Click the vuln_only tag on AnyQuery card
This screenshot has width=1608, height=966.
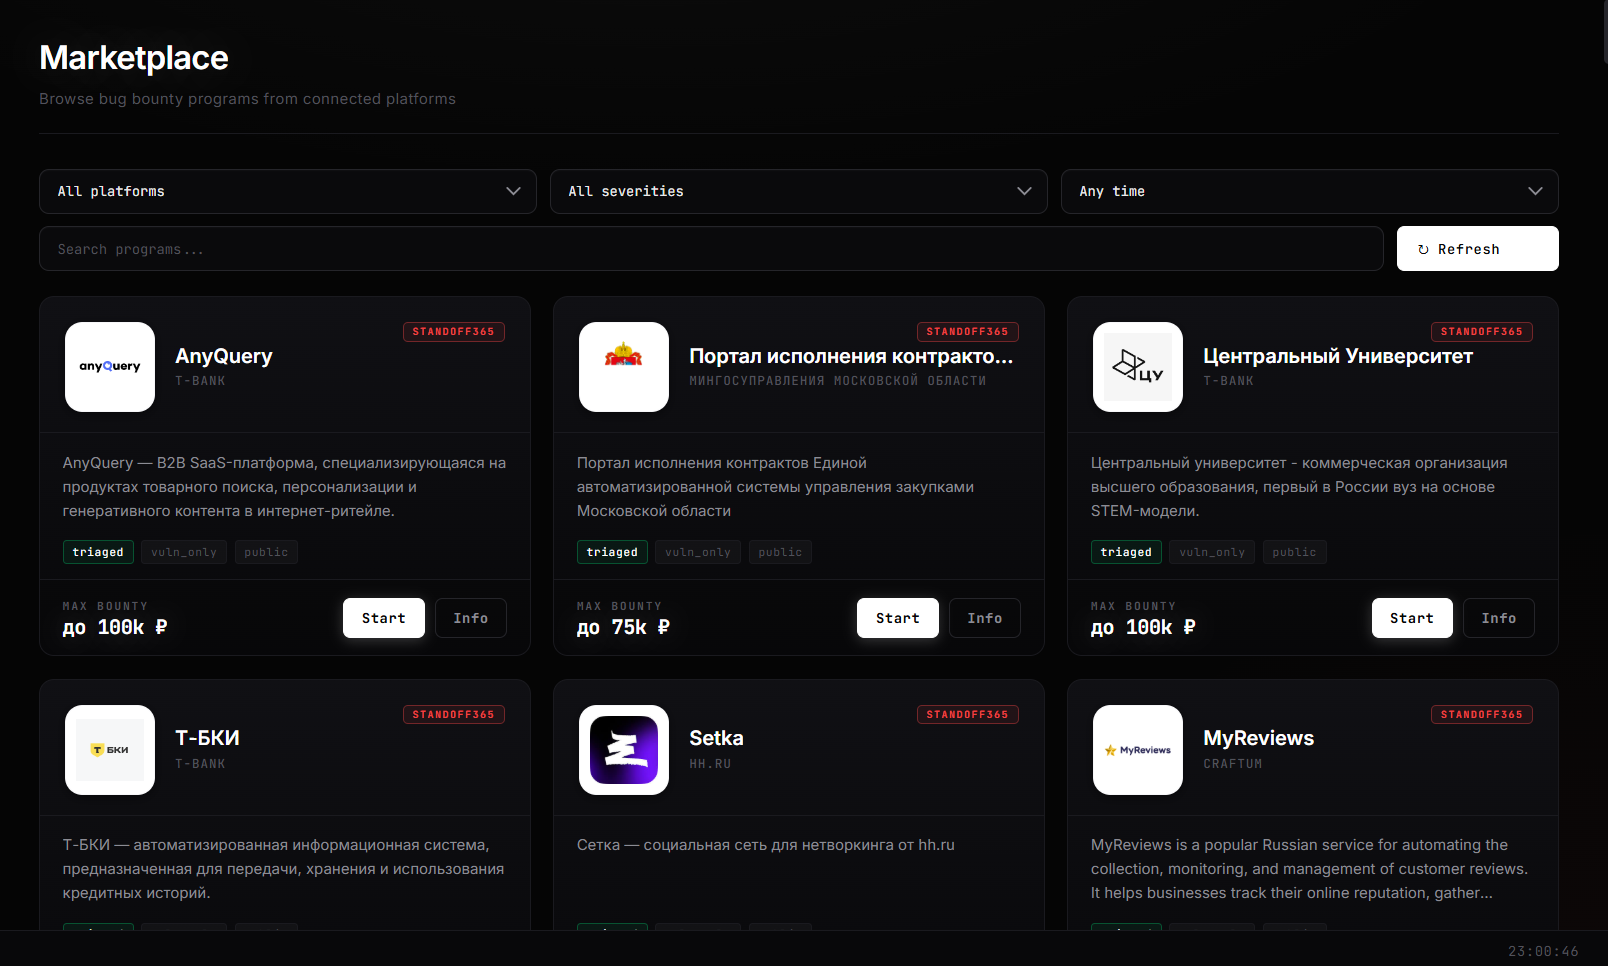tap(184, 552)
